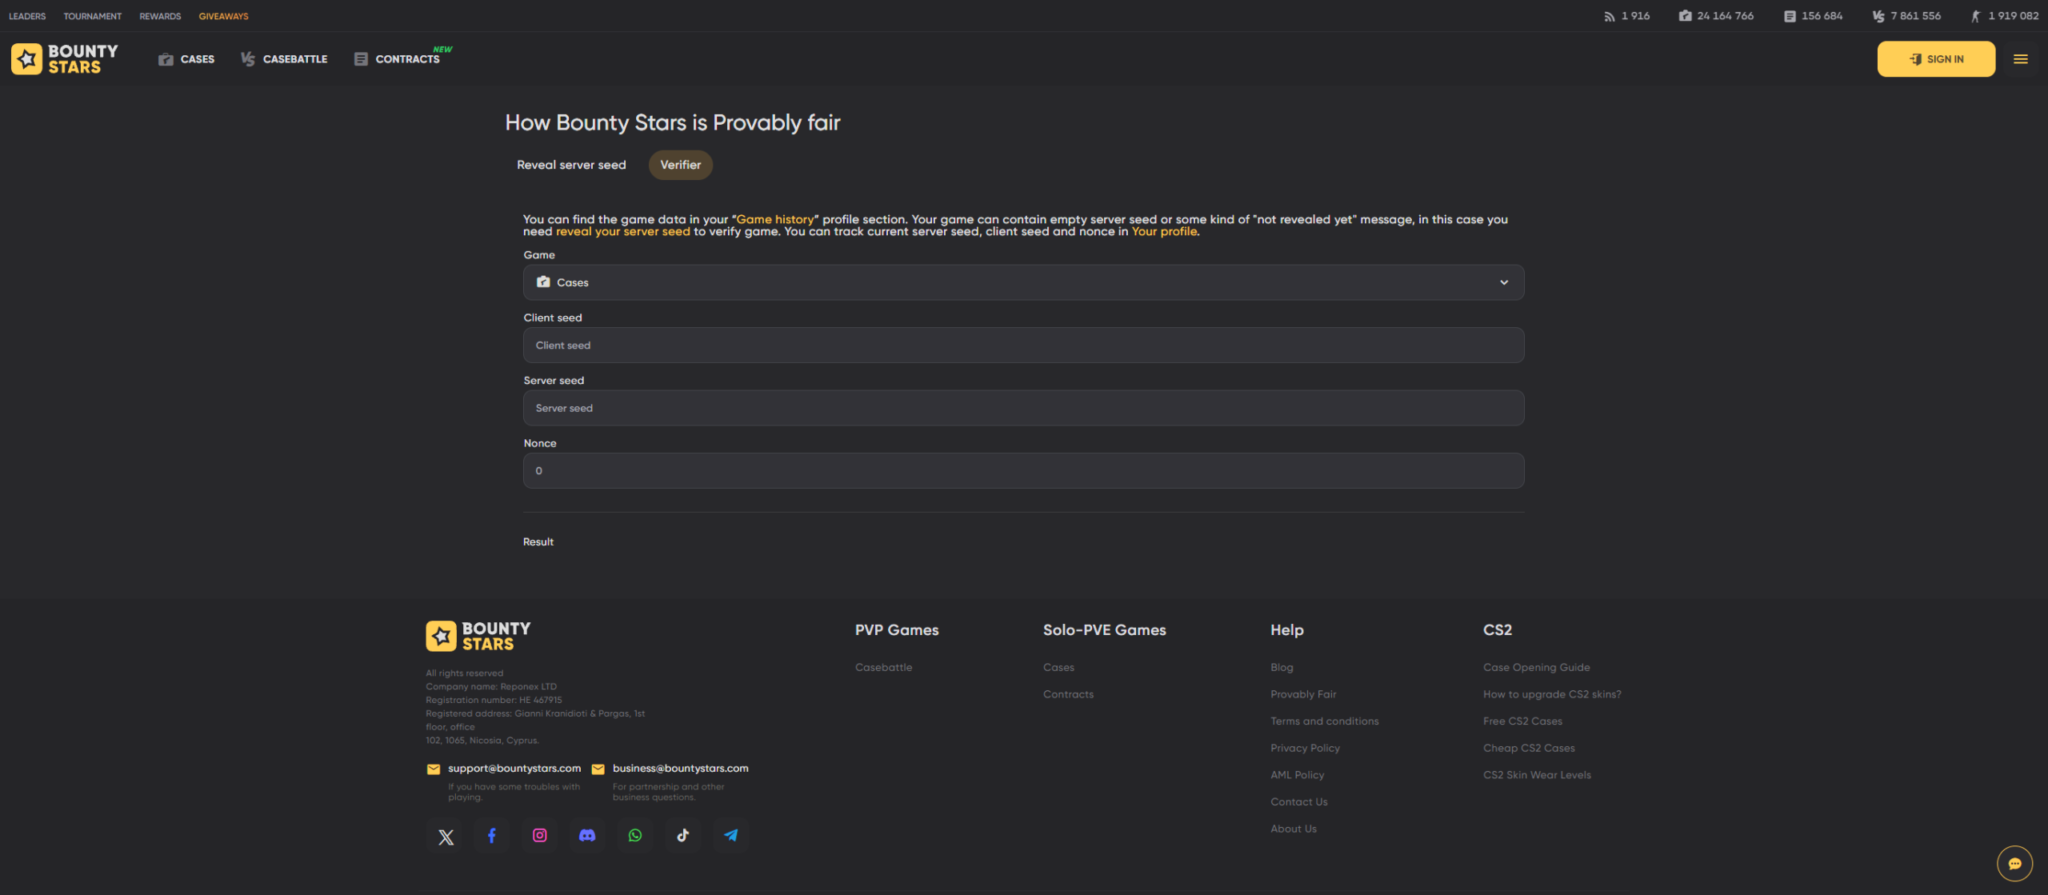This screenshot has width=2048, height=895.
Task: Open How to upgrade CS2 skins
Action: [x=1552, y=694]
